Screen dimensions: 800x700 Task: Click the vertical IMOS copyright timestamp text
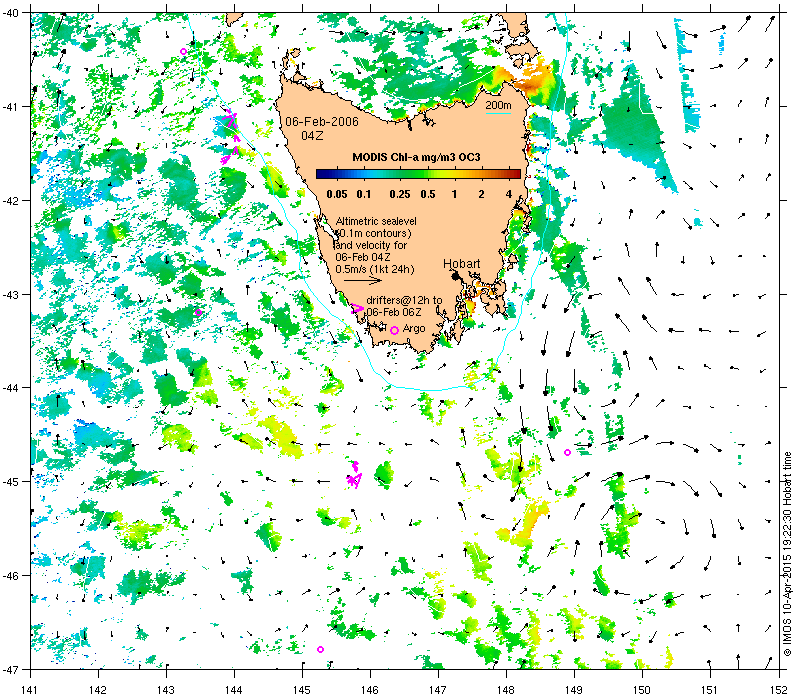[787, 555]
